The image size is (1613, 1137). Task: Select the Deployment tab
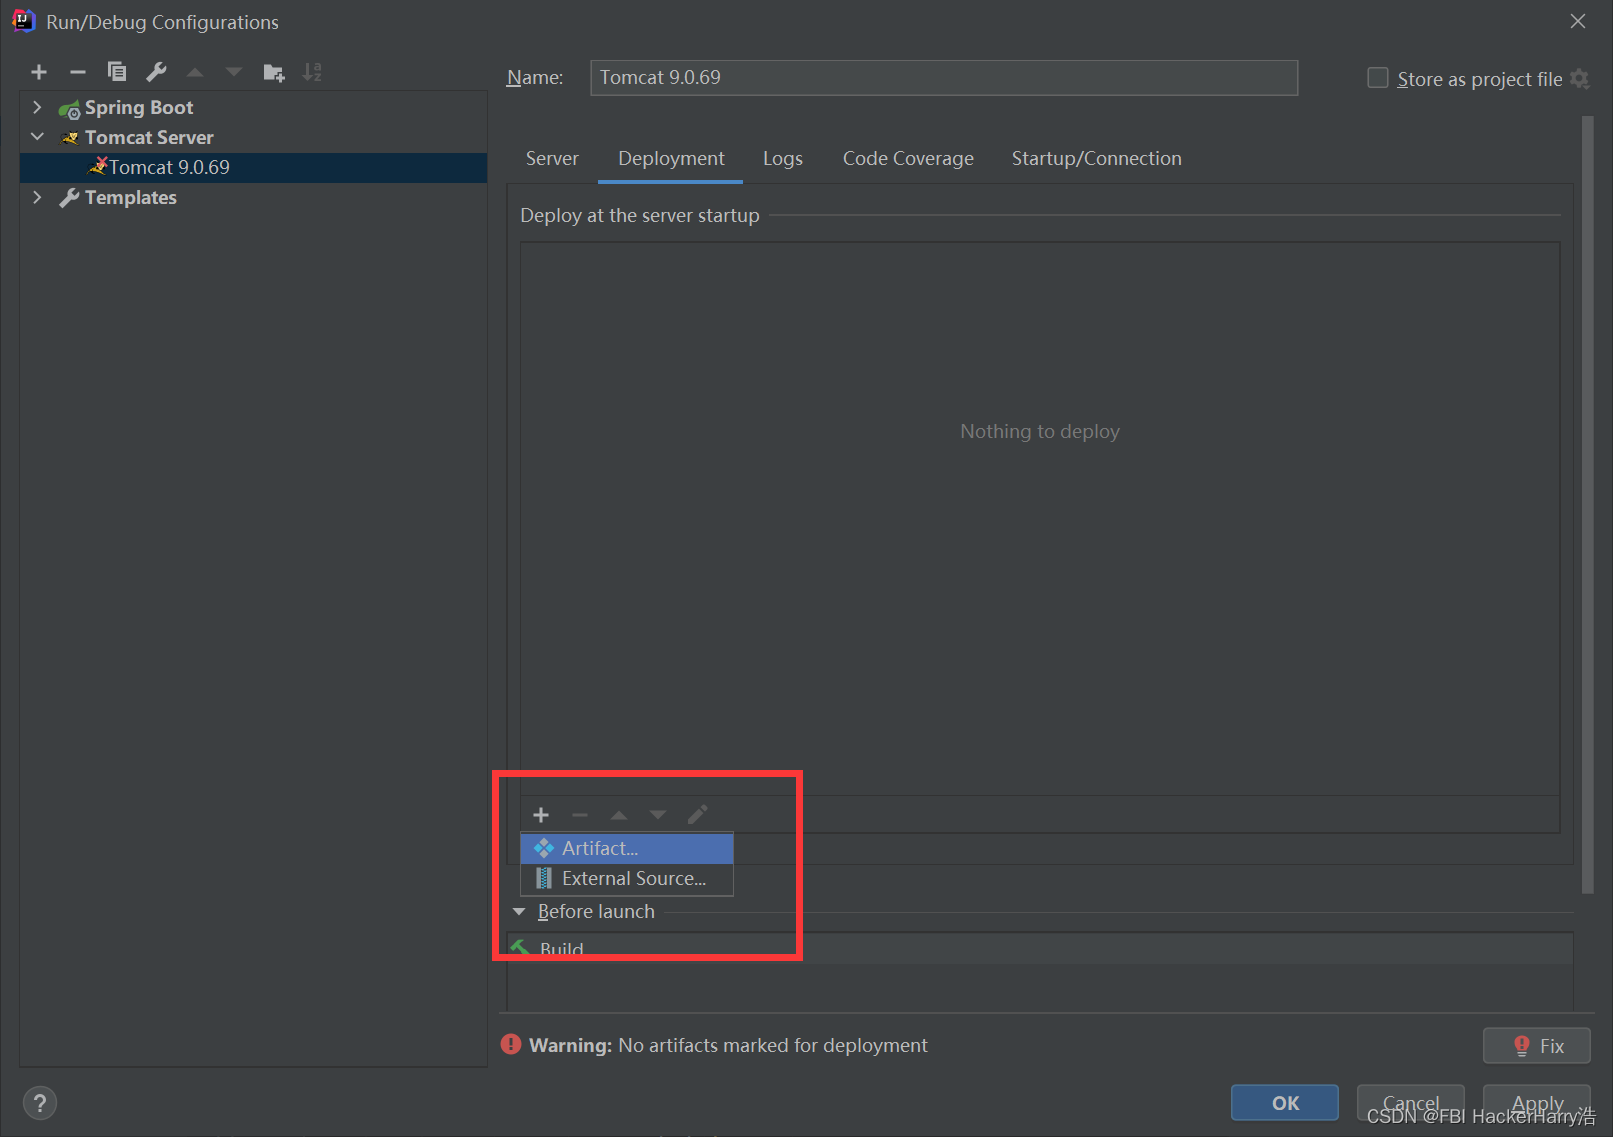tap(671, 159)
